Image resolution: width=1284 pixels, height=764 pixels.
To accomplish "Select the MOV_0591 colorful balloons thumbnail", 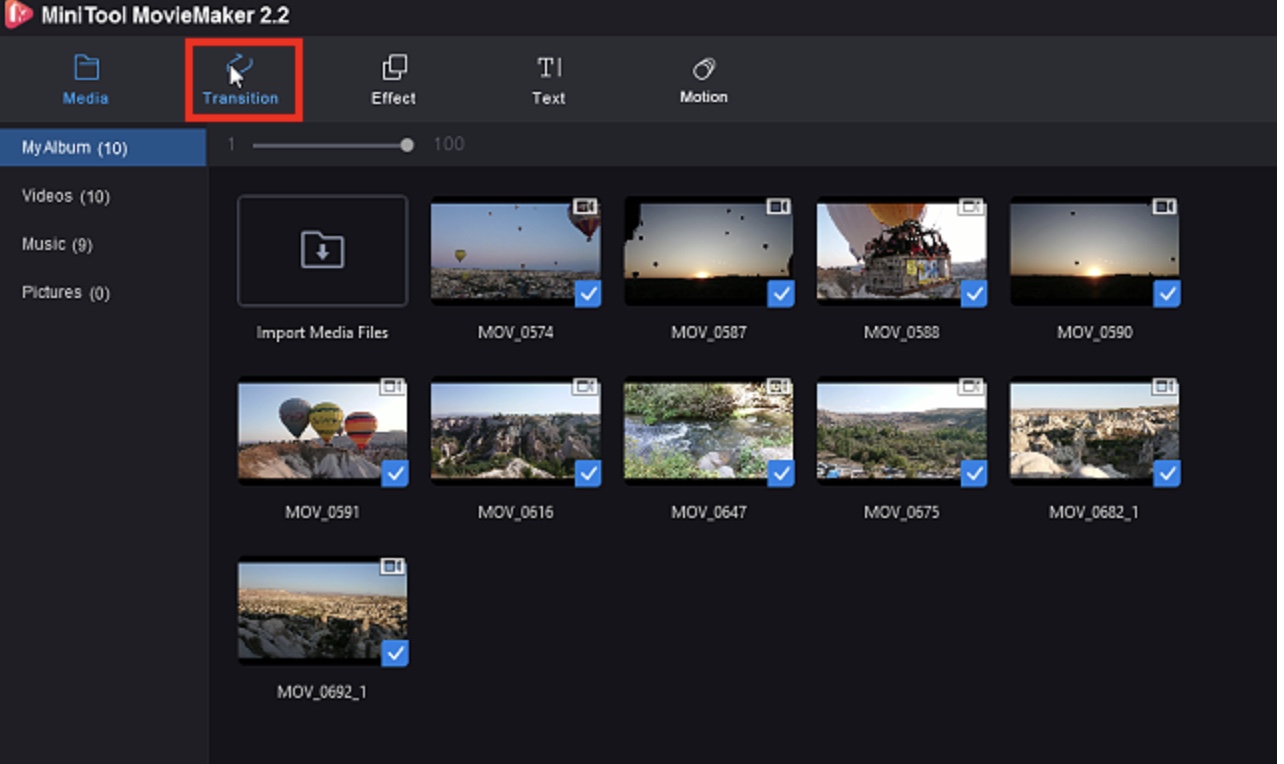I will (323, 430).
